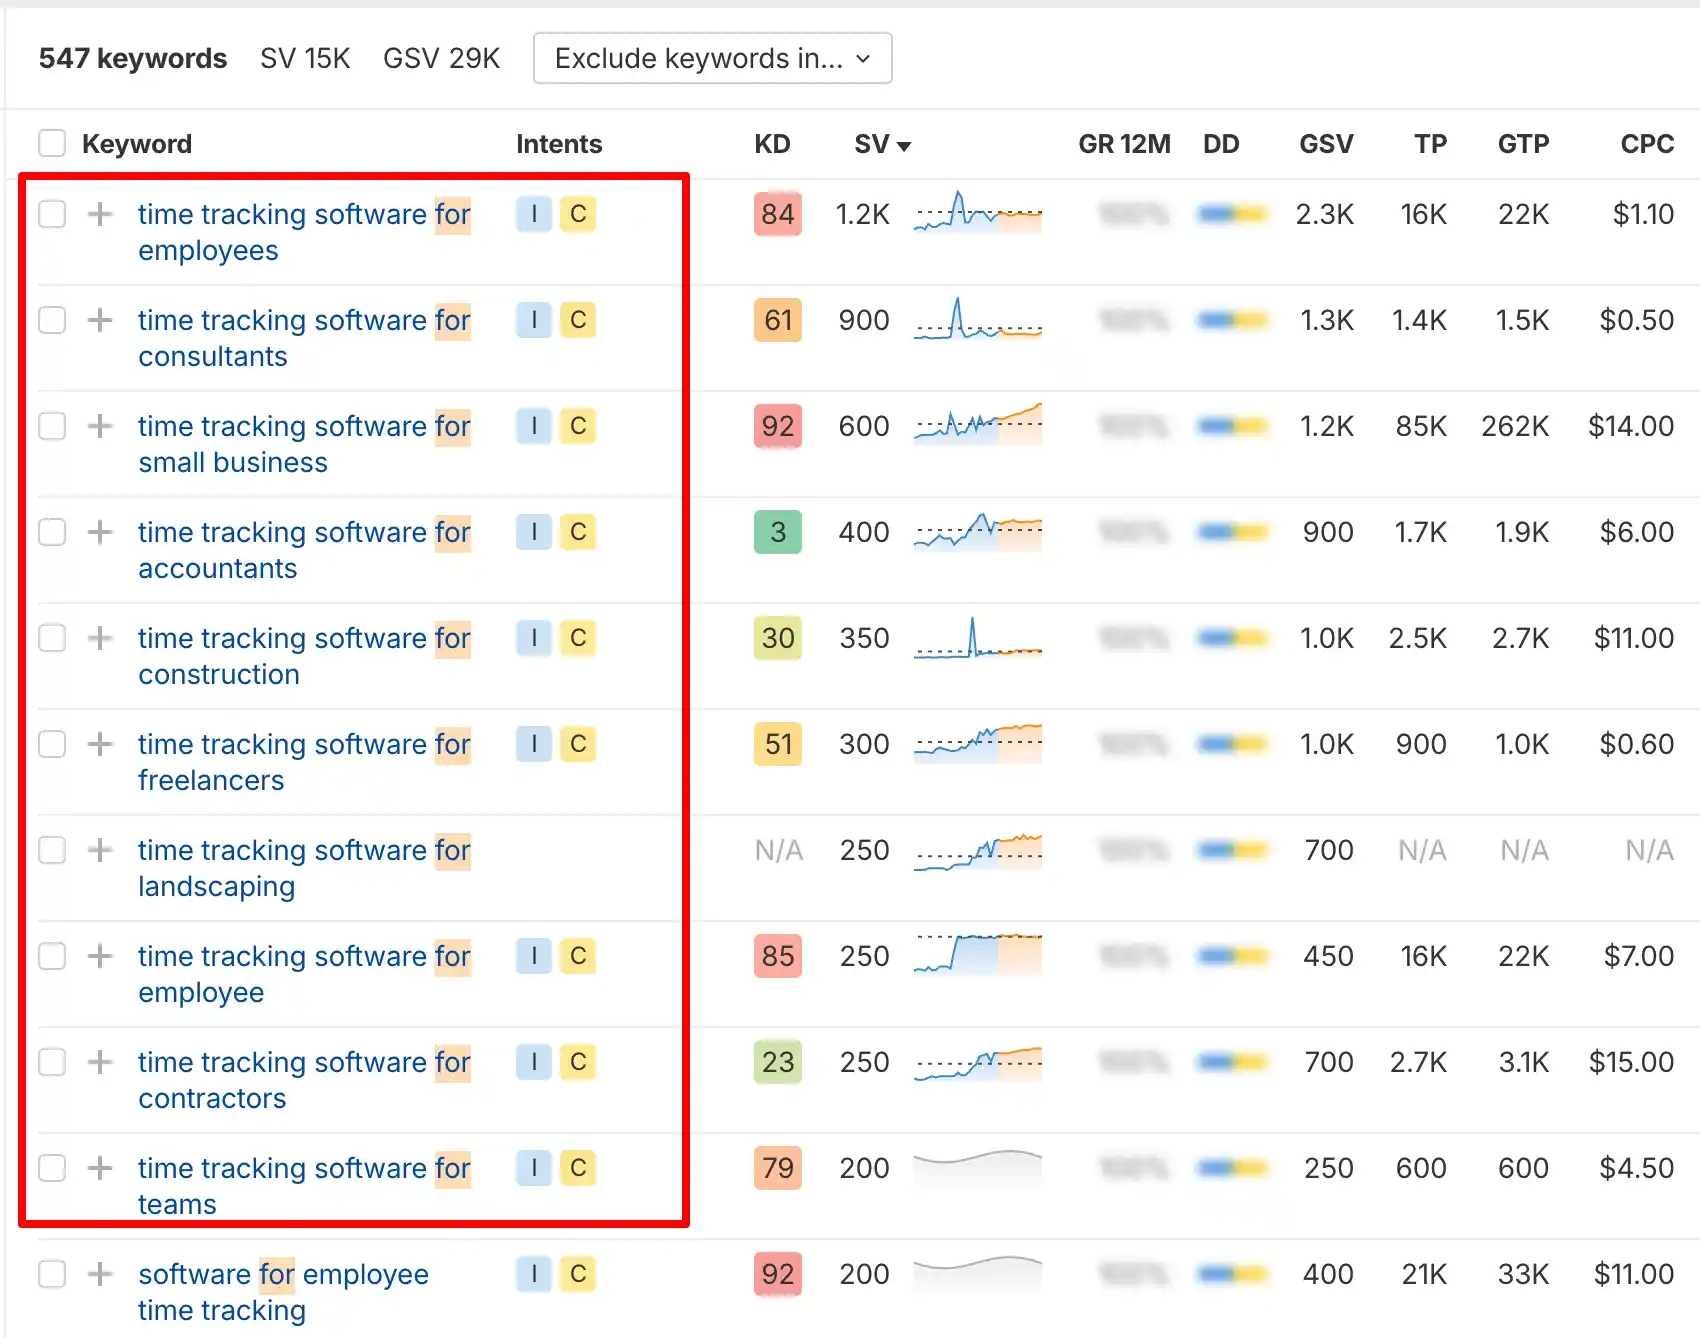Viewport: 1700px width, 1338px height.
Task: Click the plus icon beside "software for employee time tracking"
Action: click(x=99, y=1274)
